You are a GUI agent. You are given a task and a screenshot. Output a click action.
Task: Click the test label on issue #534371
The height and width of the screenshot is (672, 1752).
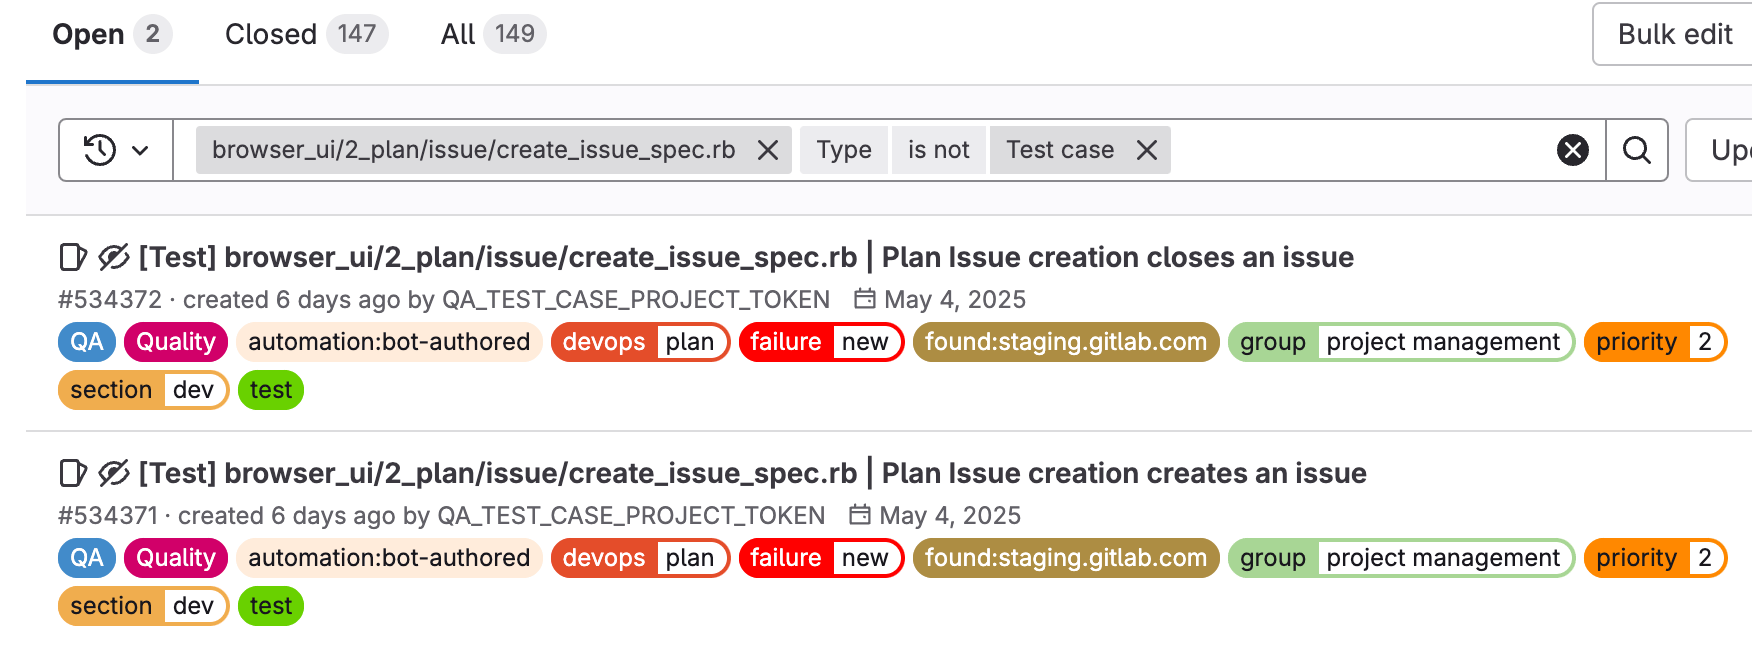point(271,606)
